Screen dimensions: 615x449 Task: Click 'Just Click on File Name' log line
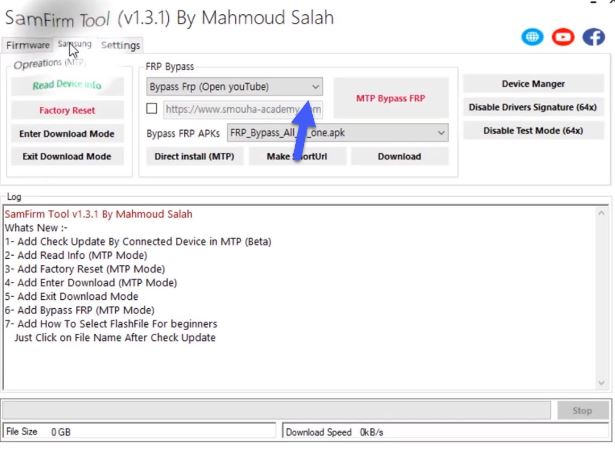(115, 338)
